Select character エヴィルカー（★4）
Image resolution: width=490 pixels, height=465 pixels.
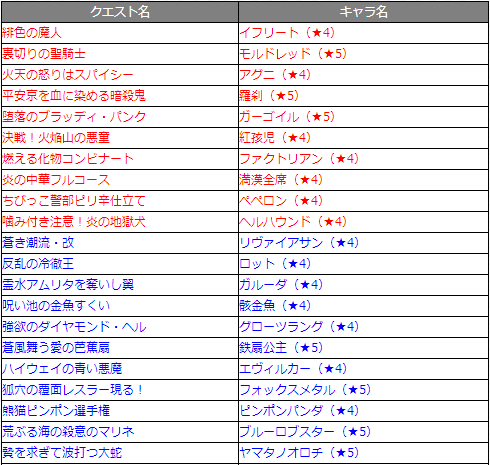point(293,369)
